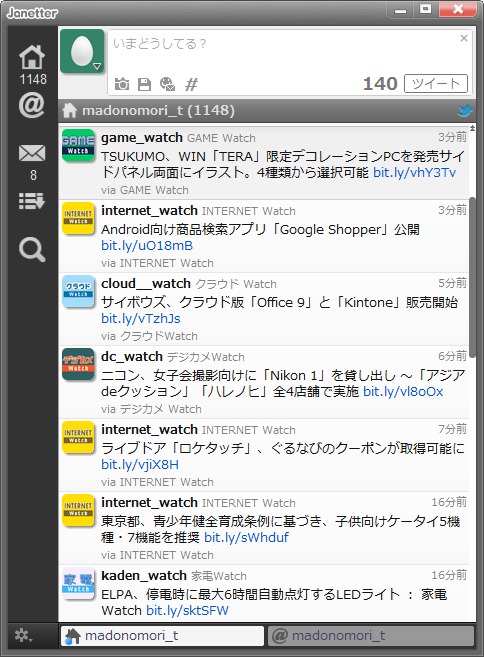
Task: Save draft with floppy disk icon
Action: [x=145, y=84]
